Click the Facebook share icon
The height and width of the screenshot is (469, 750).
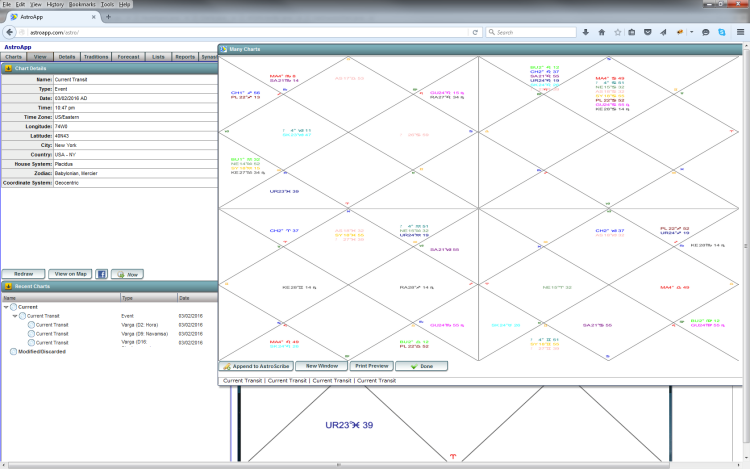[x=101, y=273]
